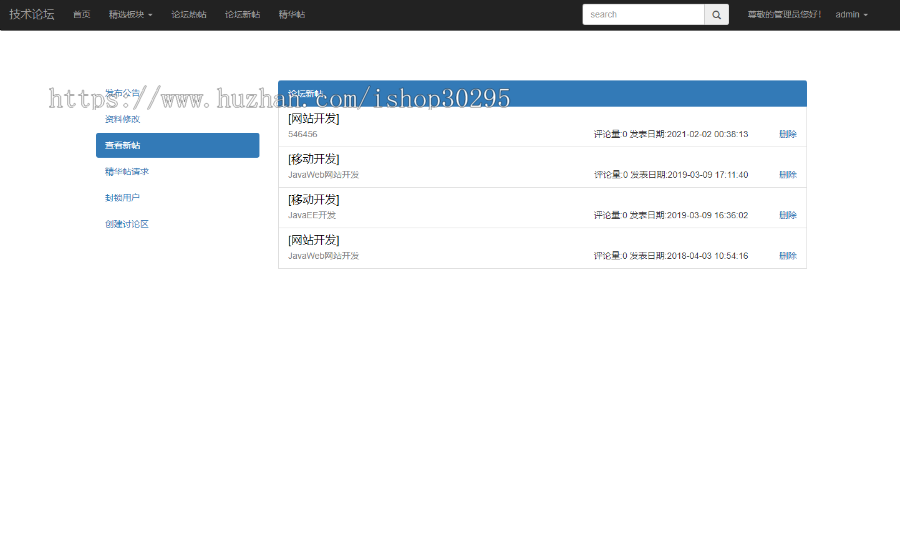Open 论坛新帖 from the navbar

(x=242, y=15)
